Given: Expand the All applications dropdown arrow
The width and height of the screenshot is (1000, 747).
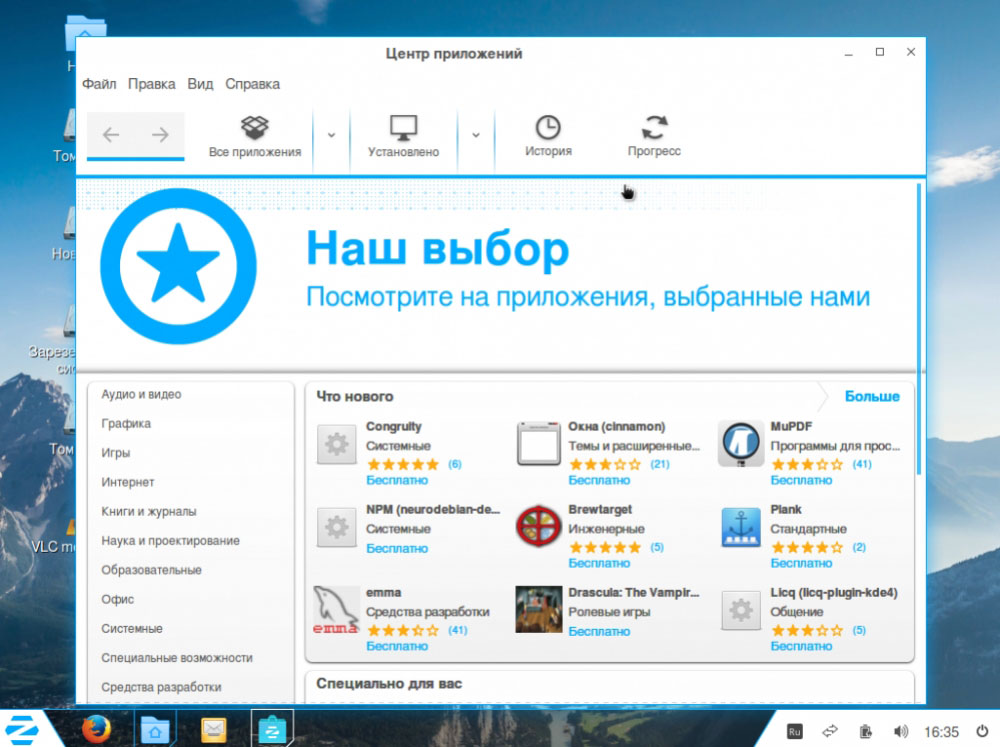Looking at the screenshot, I should [331, 135].
